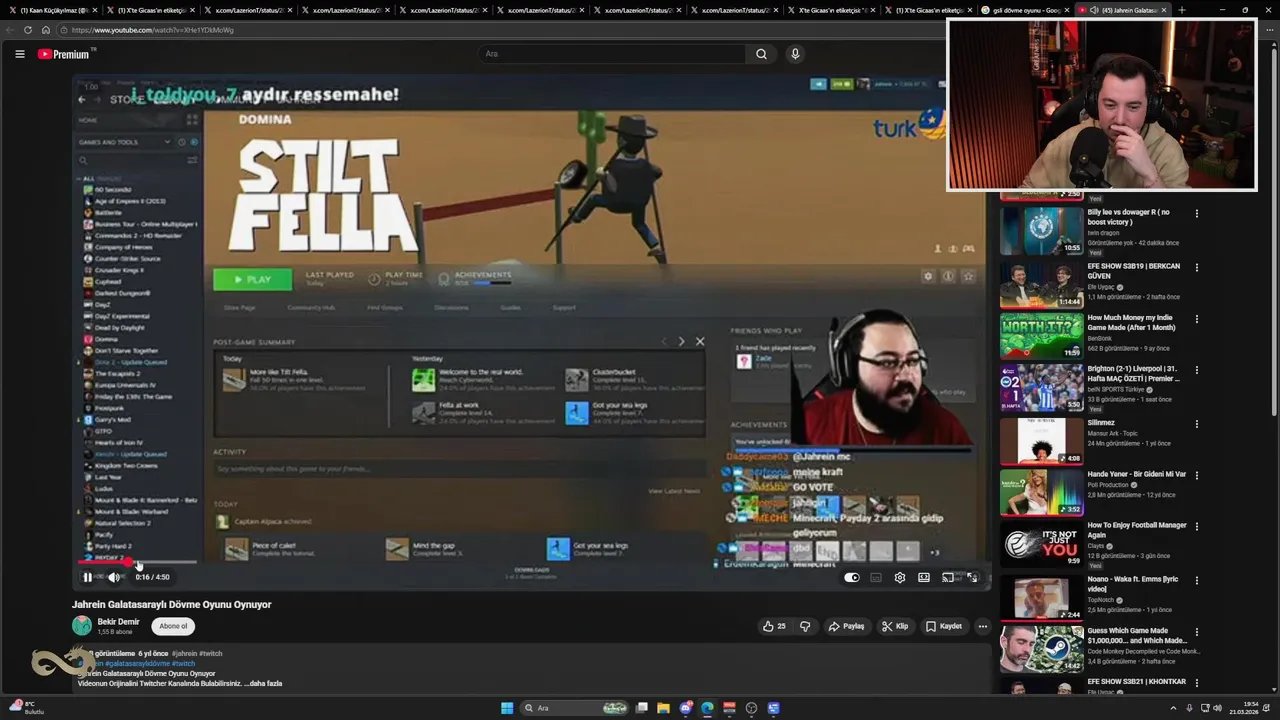Open 'Billy lee vs dowager R' video thumbnail

(x=1041, y=230)
